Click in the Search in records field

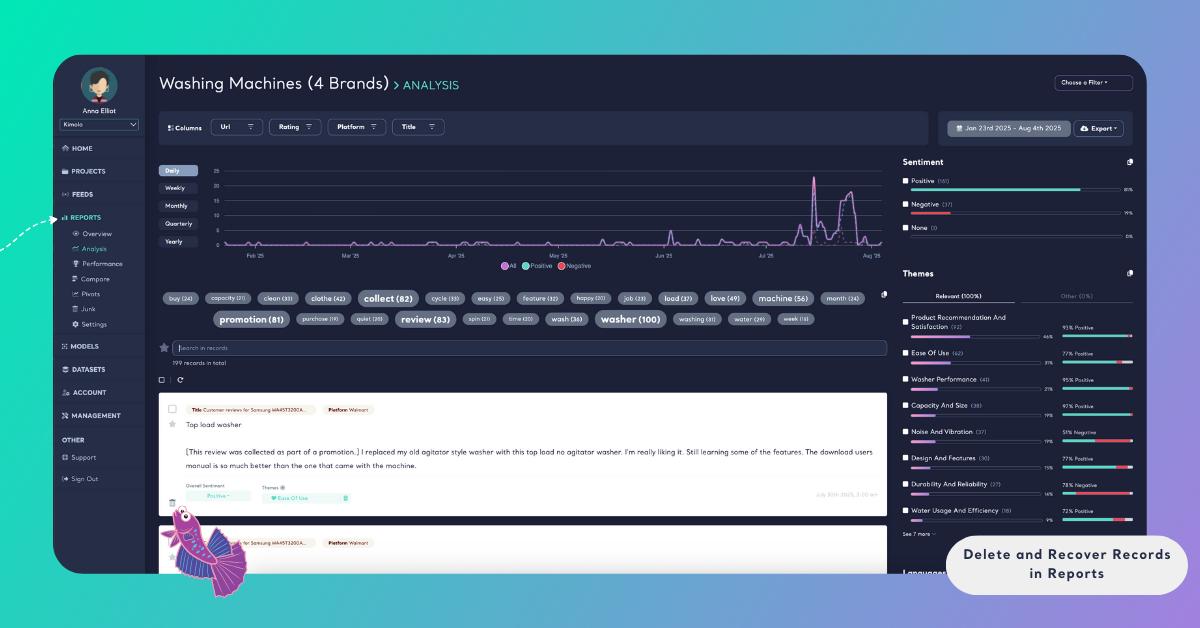pos(529,348)
